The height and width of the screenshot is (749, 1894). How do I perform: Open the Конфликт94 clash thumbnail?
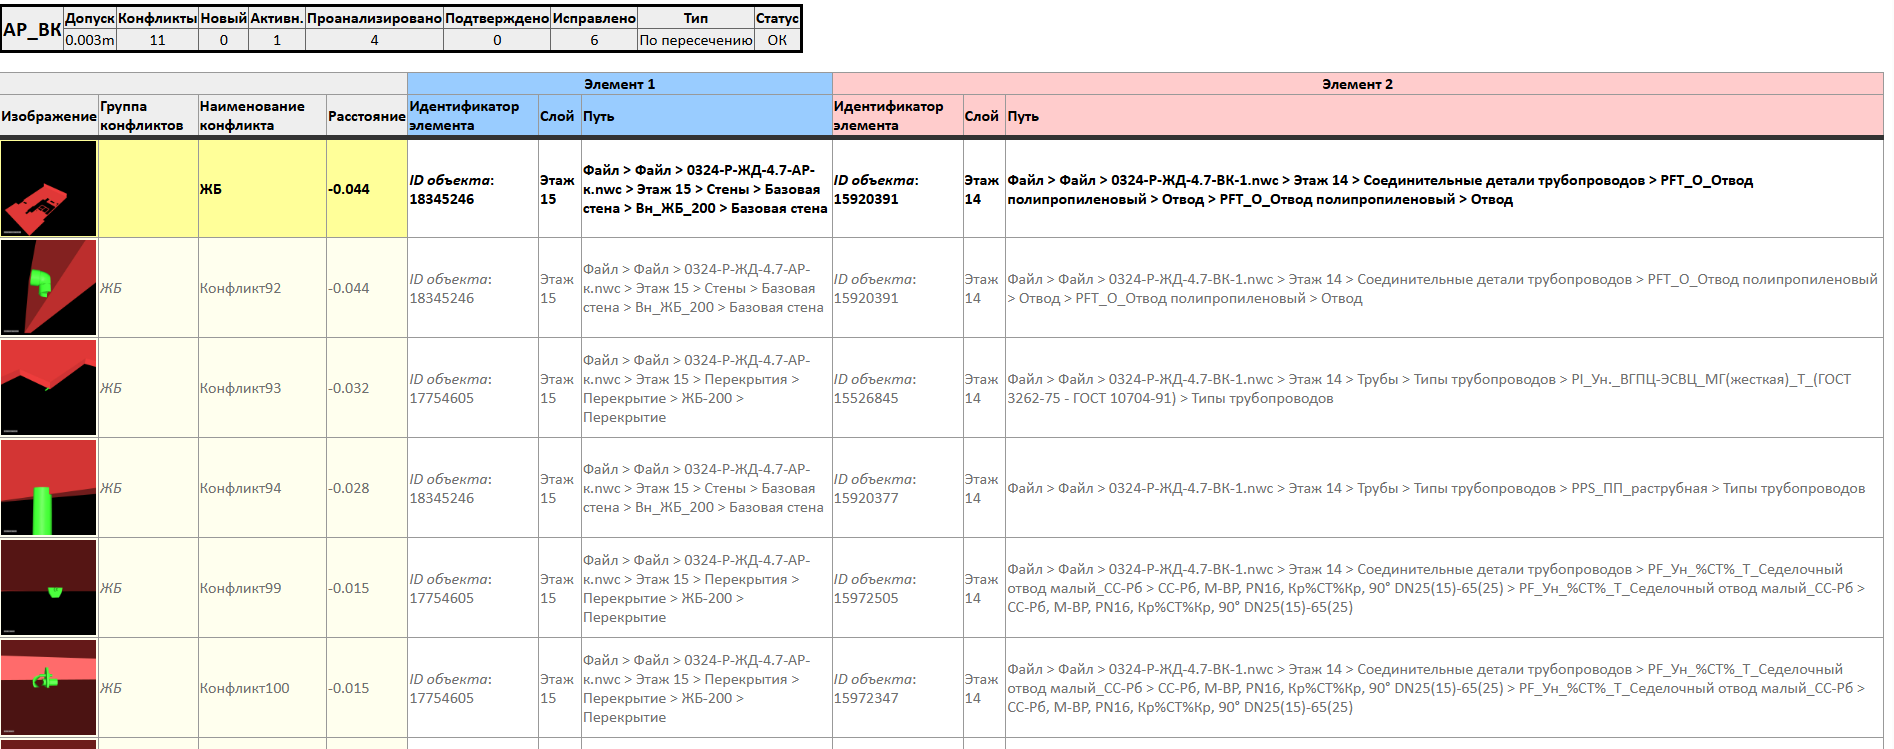[49, 488]
